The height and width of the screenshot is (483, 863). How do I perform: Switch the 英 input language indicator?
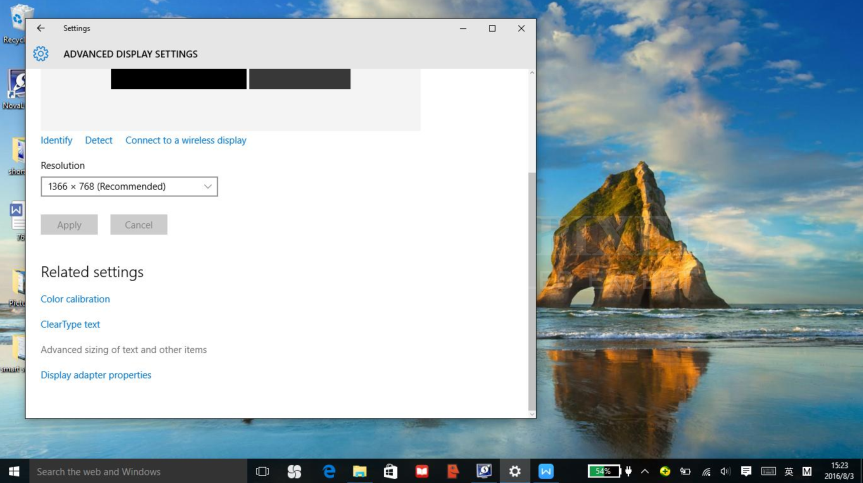[x=789, y=471]
